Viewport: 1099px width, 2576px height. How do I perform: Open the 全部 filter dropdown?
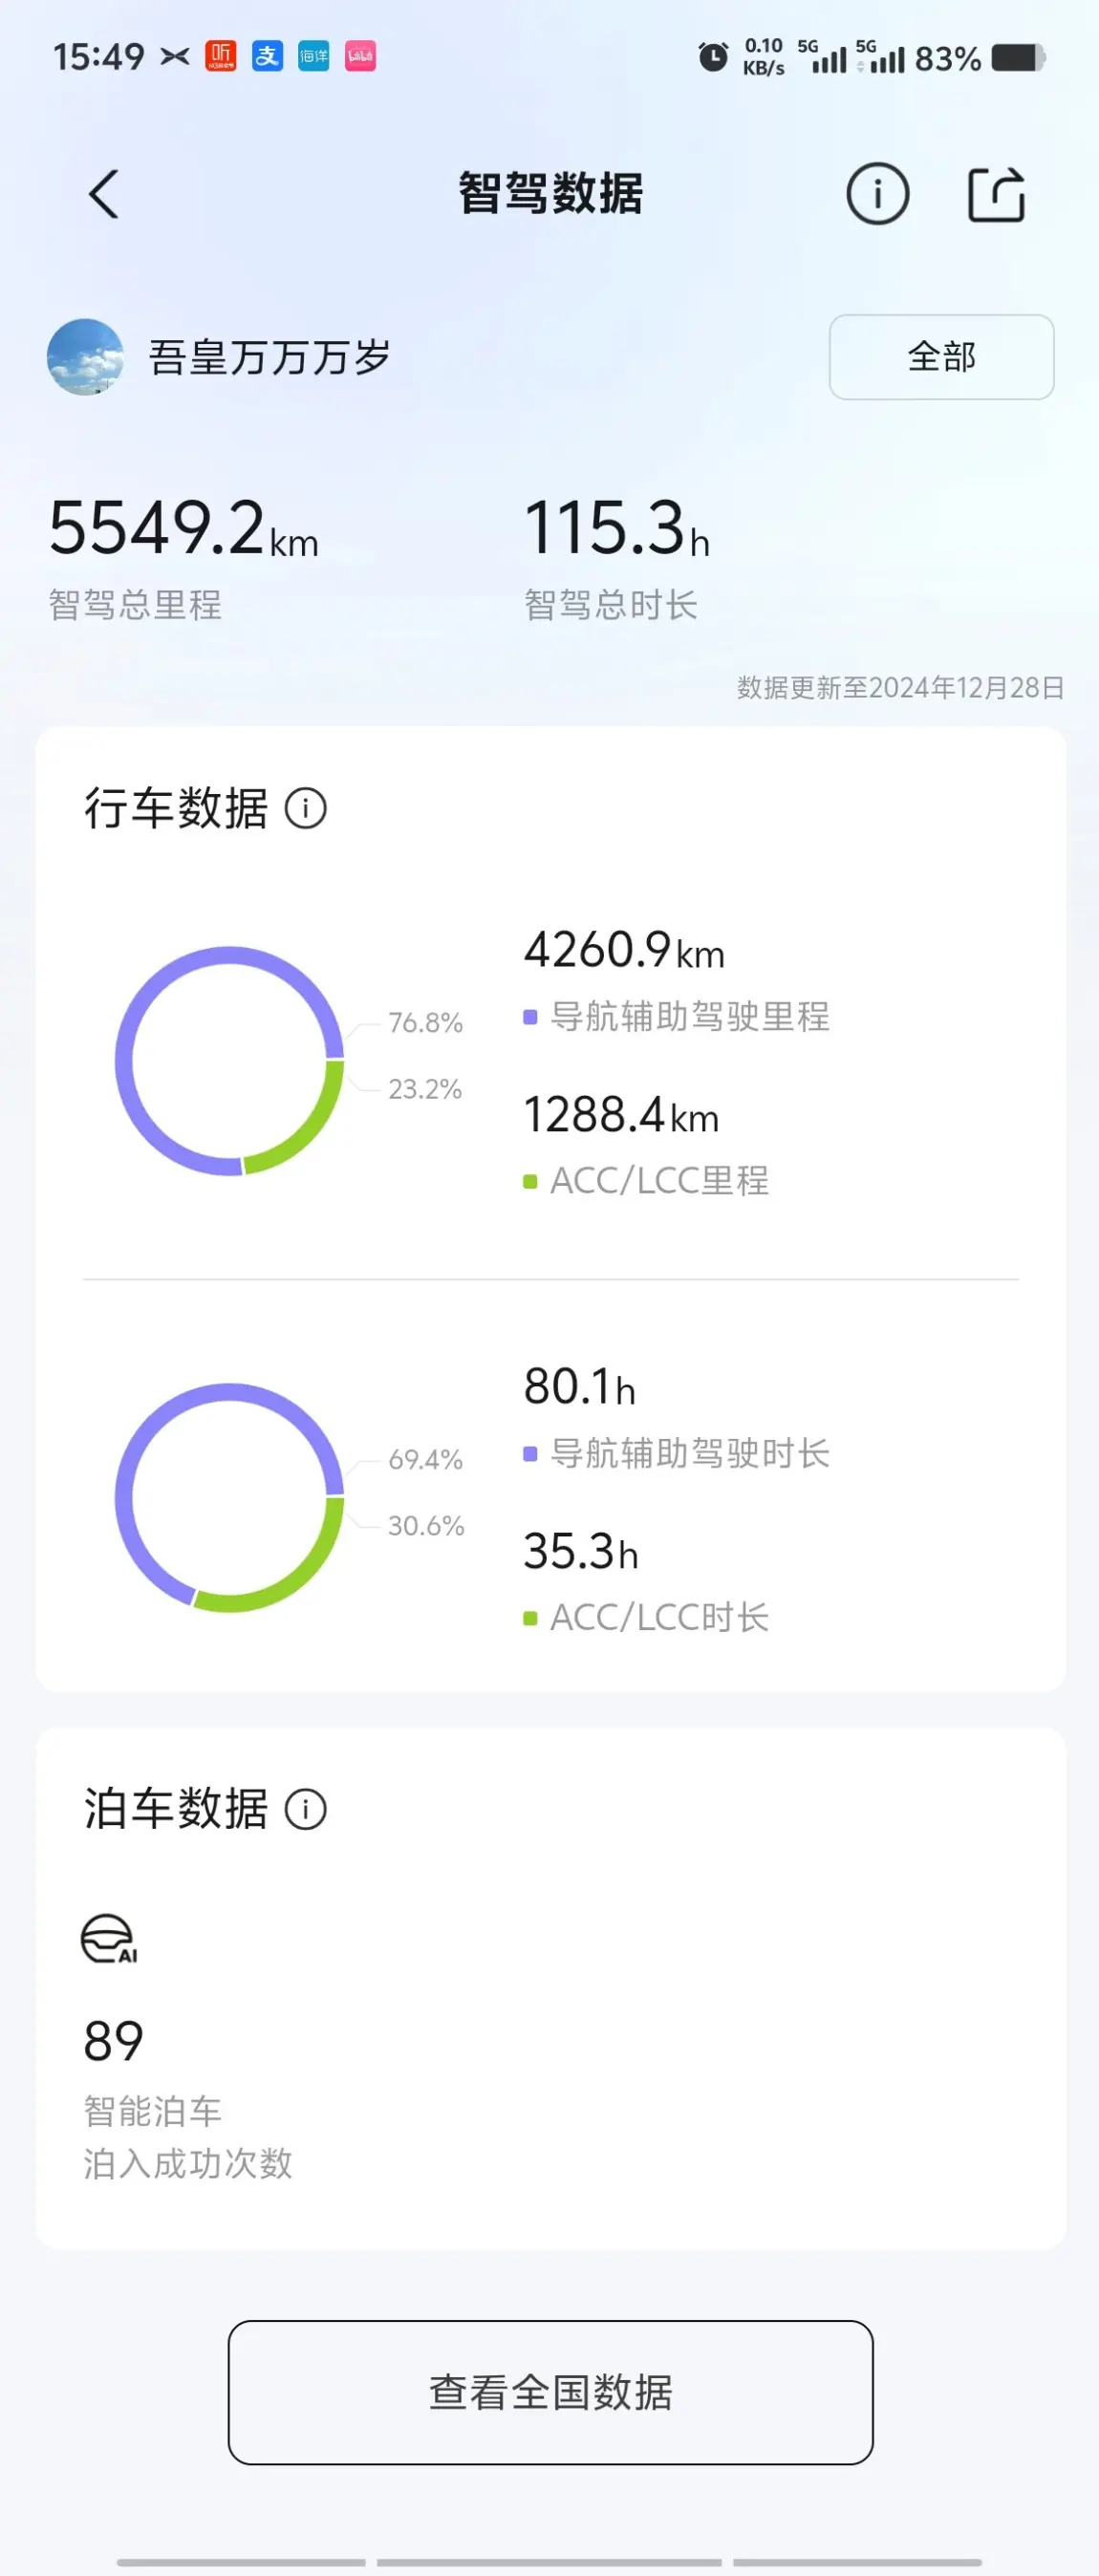click(x=941, y=357)
